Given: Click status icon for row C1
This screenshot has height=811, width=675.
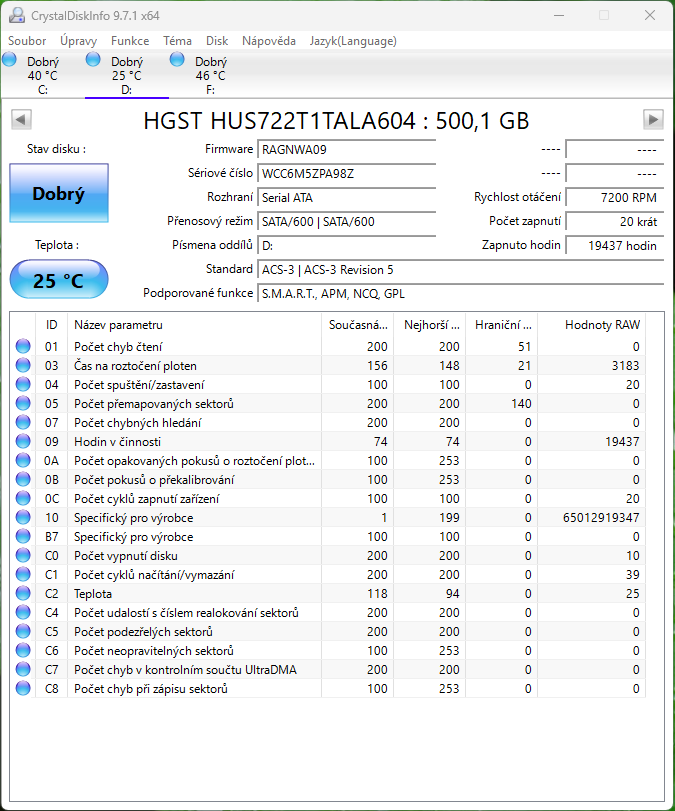Looking at the screenshot, I should [x=23, y=574].
